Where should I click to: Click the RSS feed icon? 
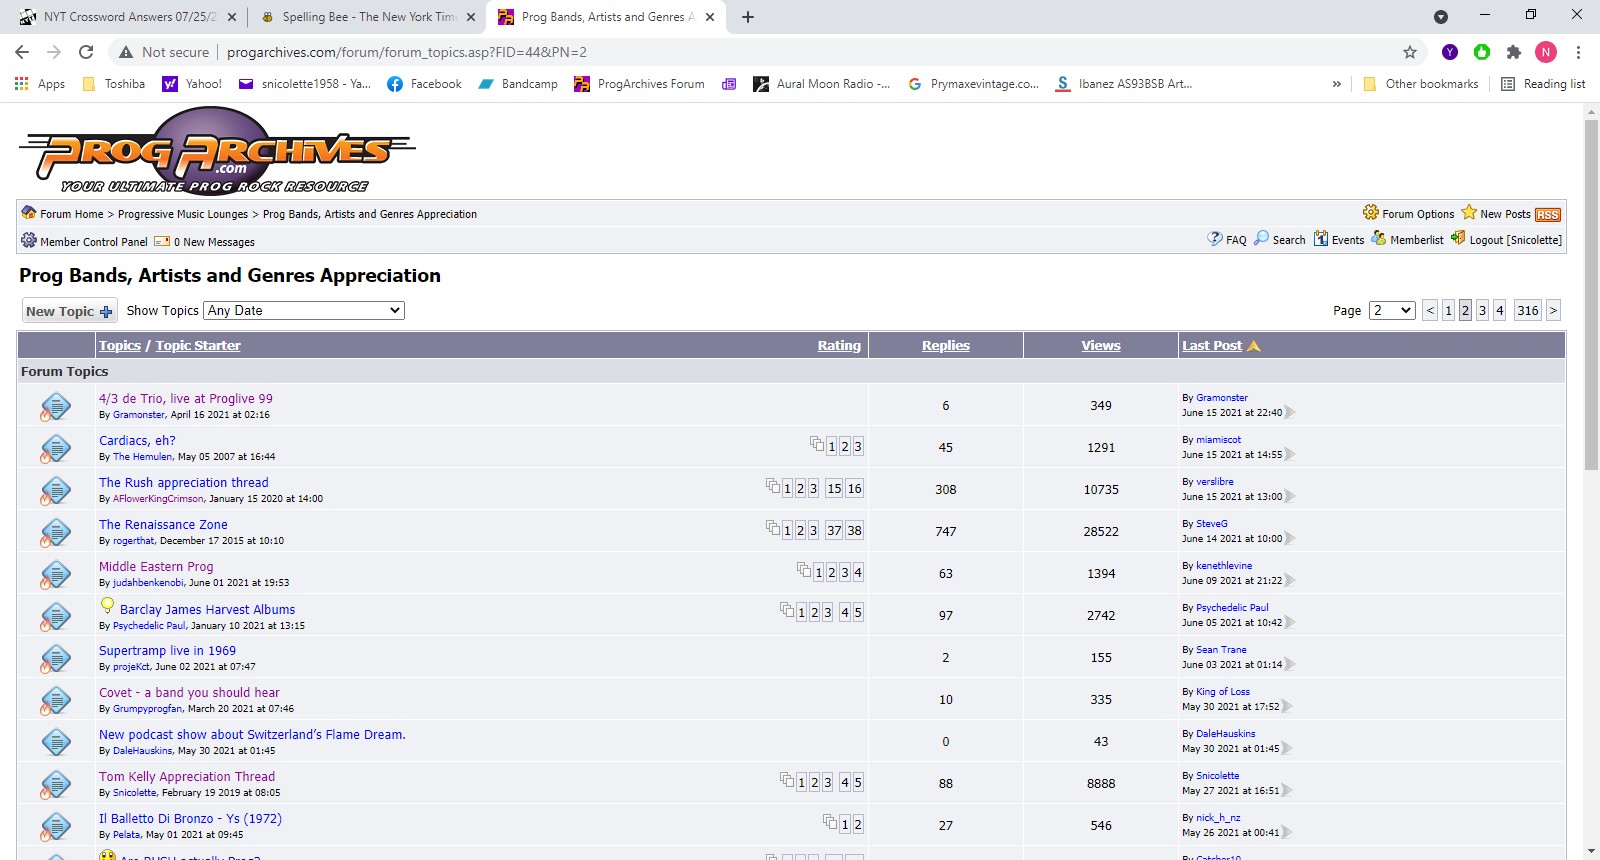click(x=1547, y=214)
